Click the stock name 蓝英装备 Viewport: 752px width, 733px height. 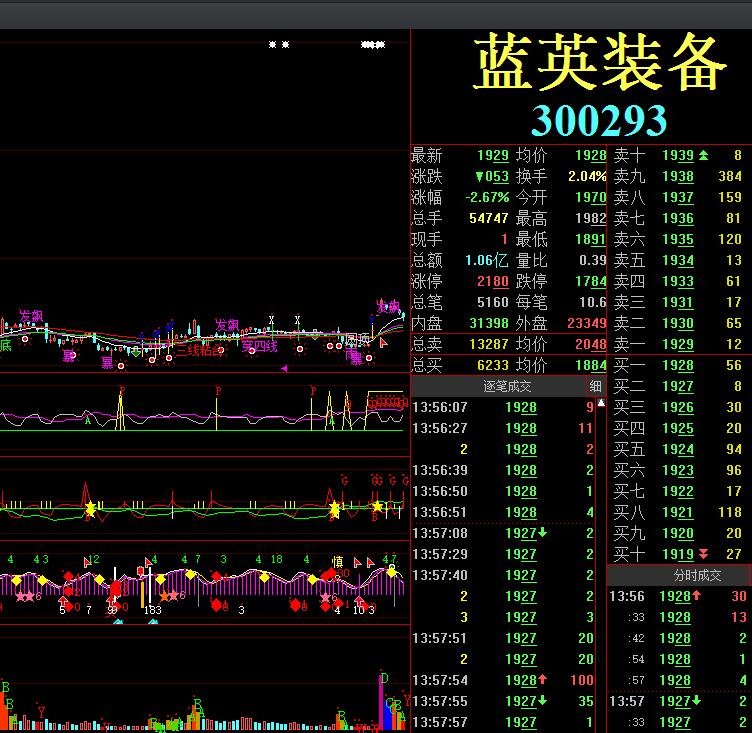pos(600,61)
